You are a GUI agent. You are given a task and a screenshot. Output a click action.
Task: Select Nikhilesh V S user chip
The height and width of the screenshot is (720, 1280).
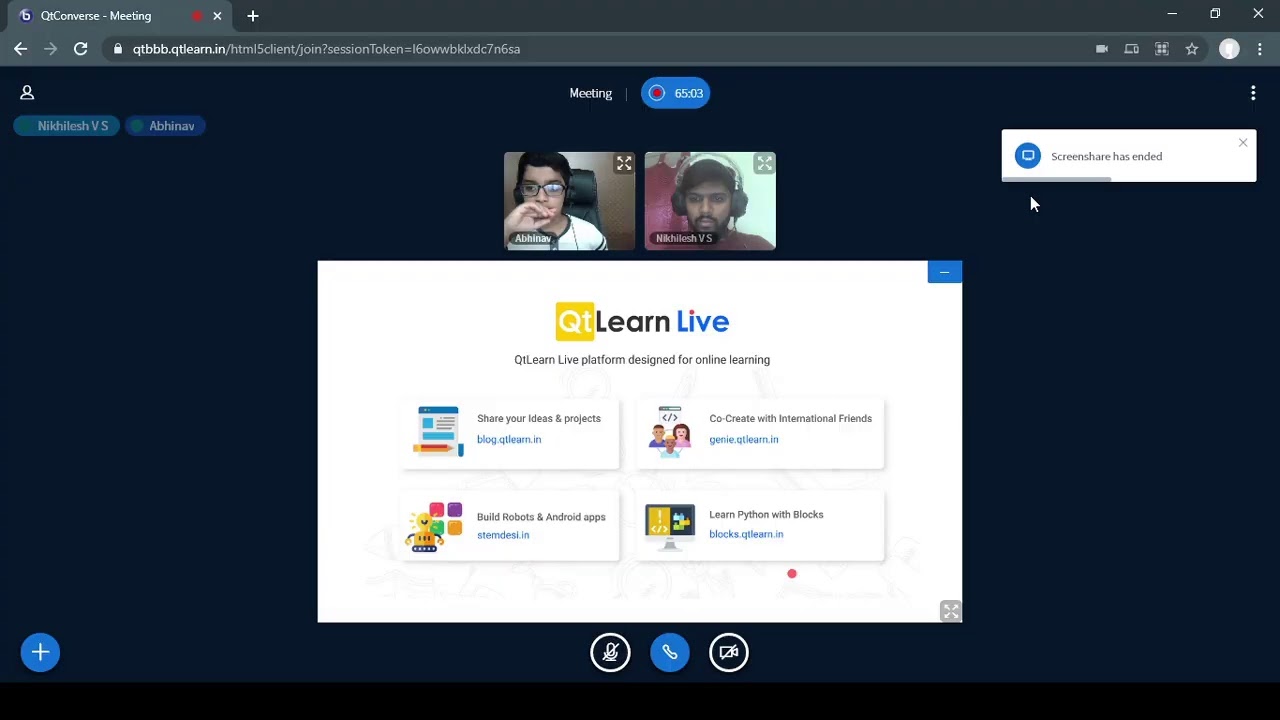tap(67, 126)
